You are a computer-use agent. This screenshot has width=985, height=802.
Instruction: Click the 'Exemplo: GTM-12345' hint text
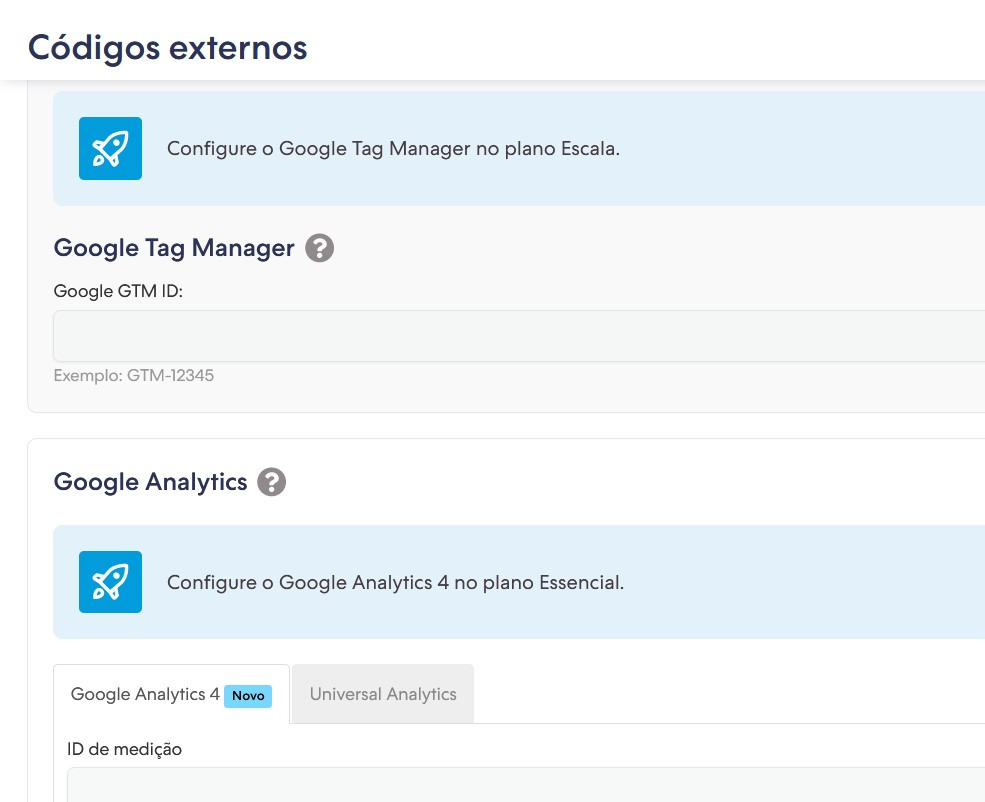134,376
